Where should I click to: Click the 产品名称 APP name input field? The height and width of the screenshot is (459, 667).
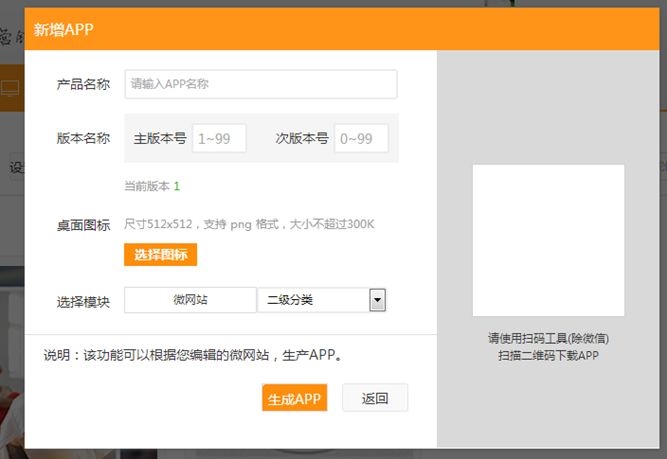pos(260,85)
